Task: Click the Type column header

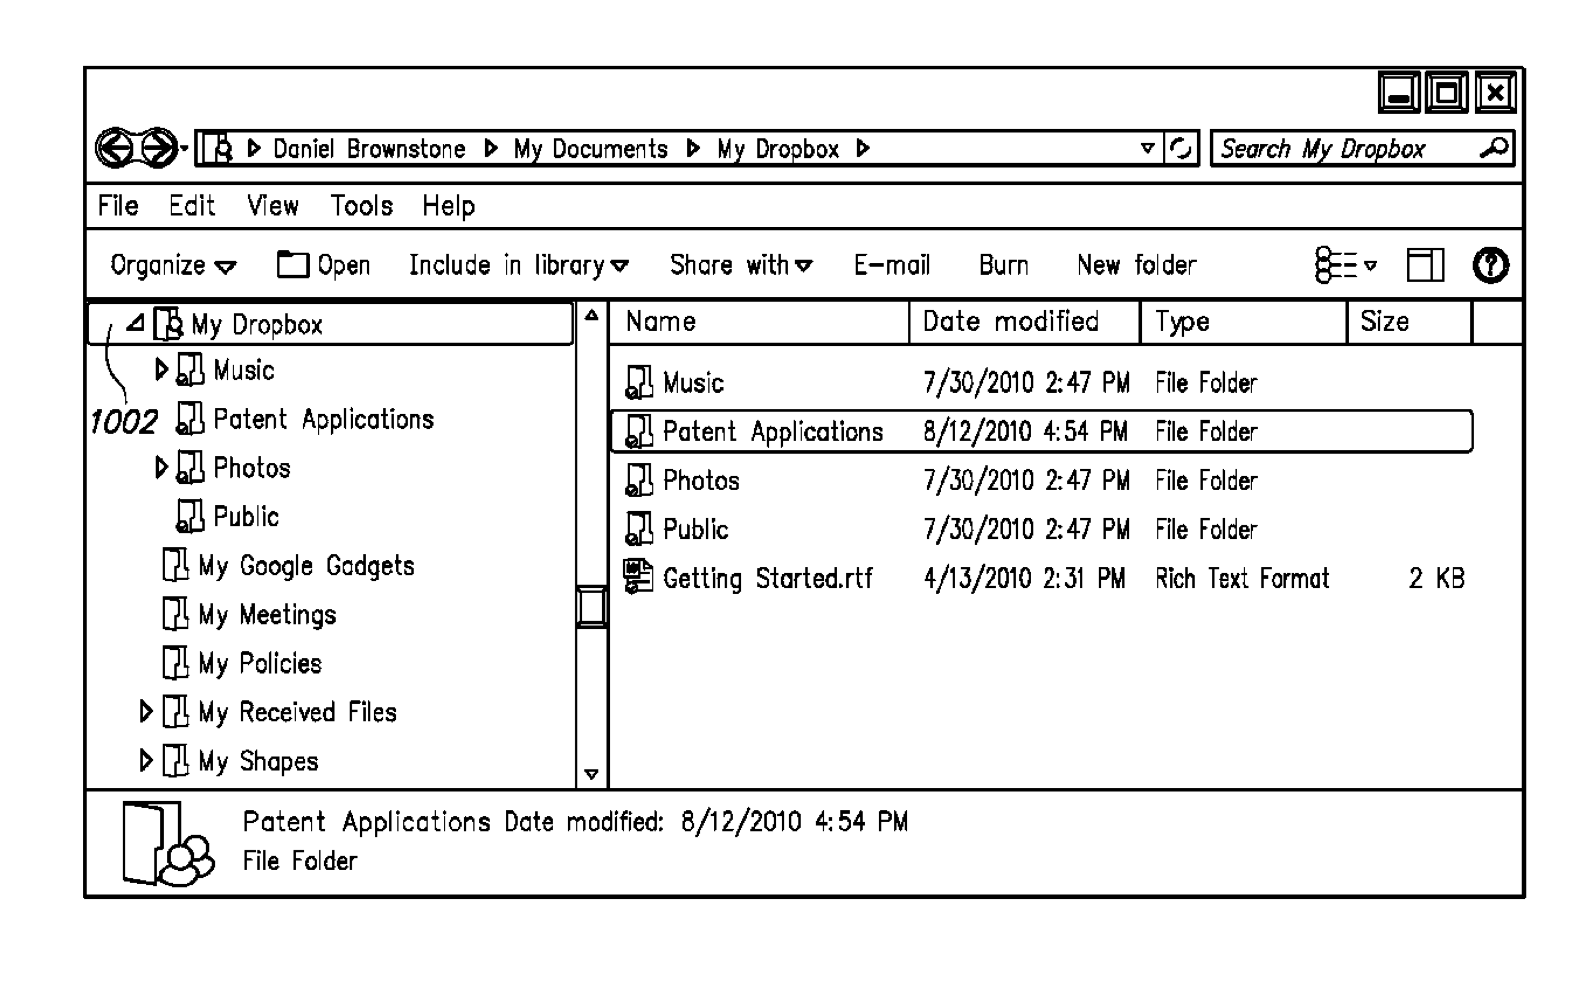Action: (1244, 322)
